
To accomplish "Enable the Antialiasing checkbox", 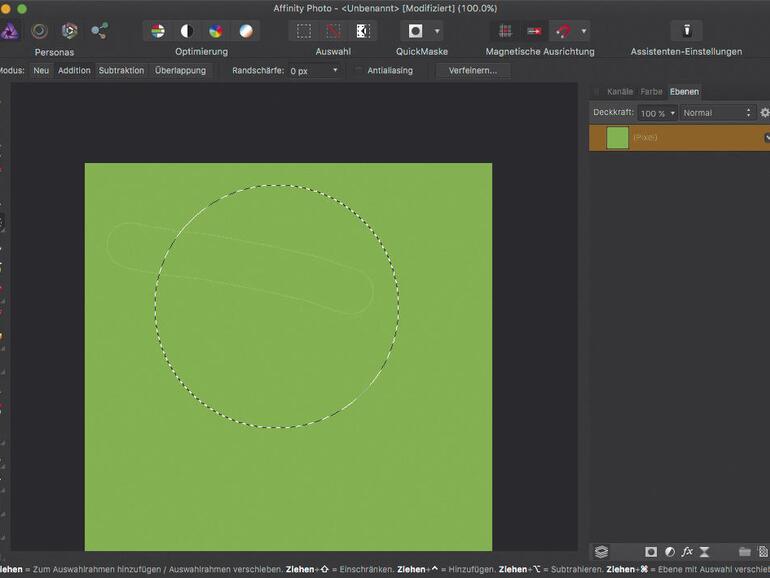I will 359,71.
